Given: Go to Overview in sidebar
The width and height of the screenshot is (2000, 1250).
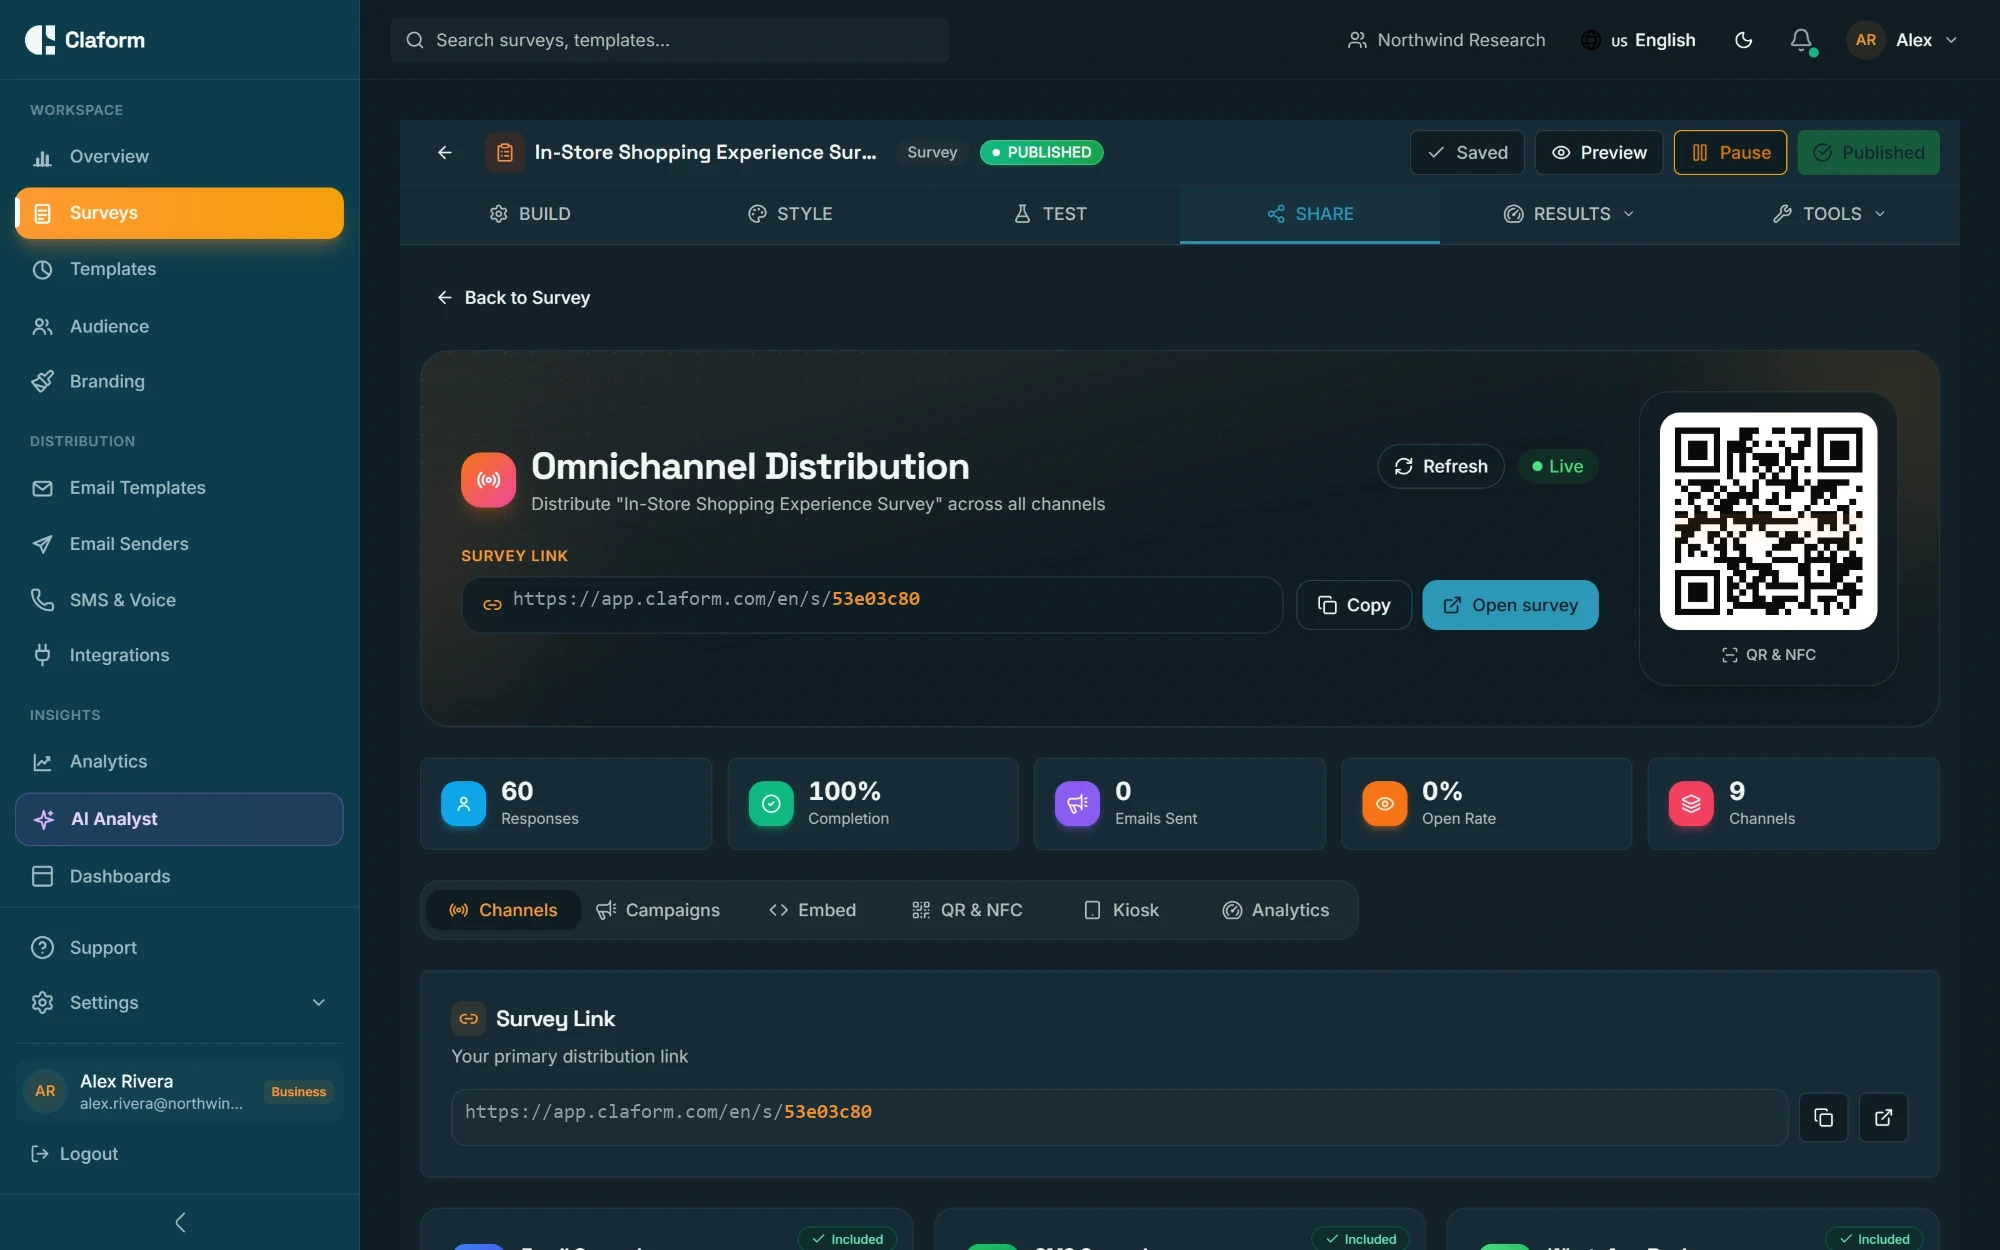Looking at the screenshot, I should click(179, 156).
